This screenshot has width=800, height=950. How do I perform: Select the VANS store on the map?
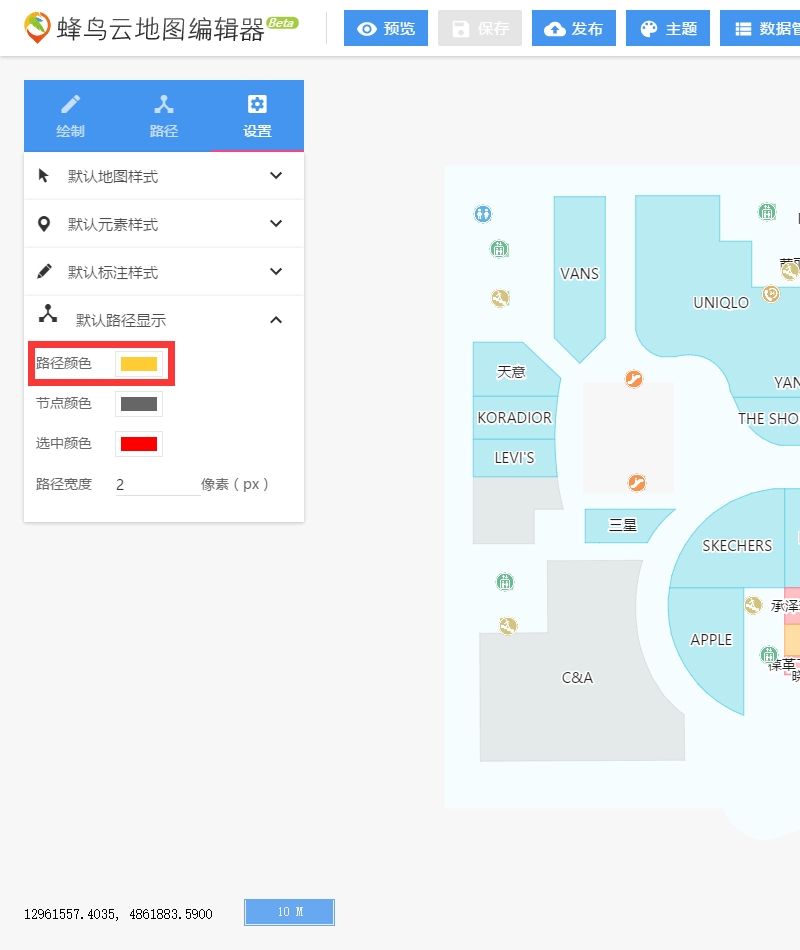(579, 274)
